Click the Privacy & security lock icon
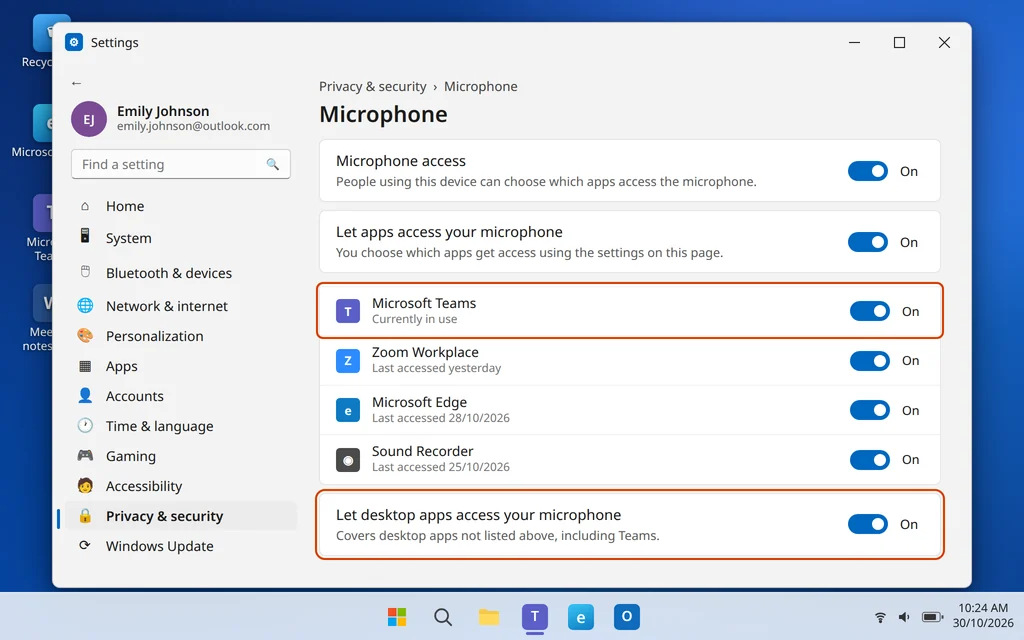This screenshot has height=640, width=1024. tap(85, 516)
